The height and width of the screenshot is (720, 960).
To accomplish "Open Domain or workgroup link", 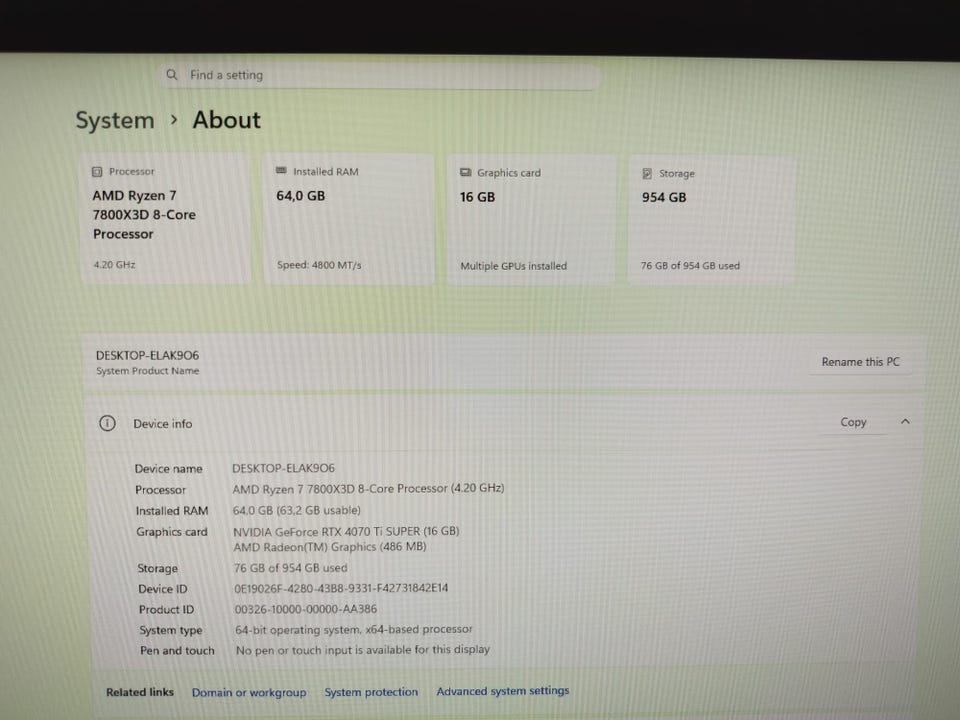I will (249, 692).
